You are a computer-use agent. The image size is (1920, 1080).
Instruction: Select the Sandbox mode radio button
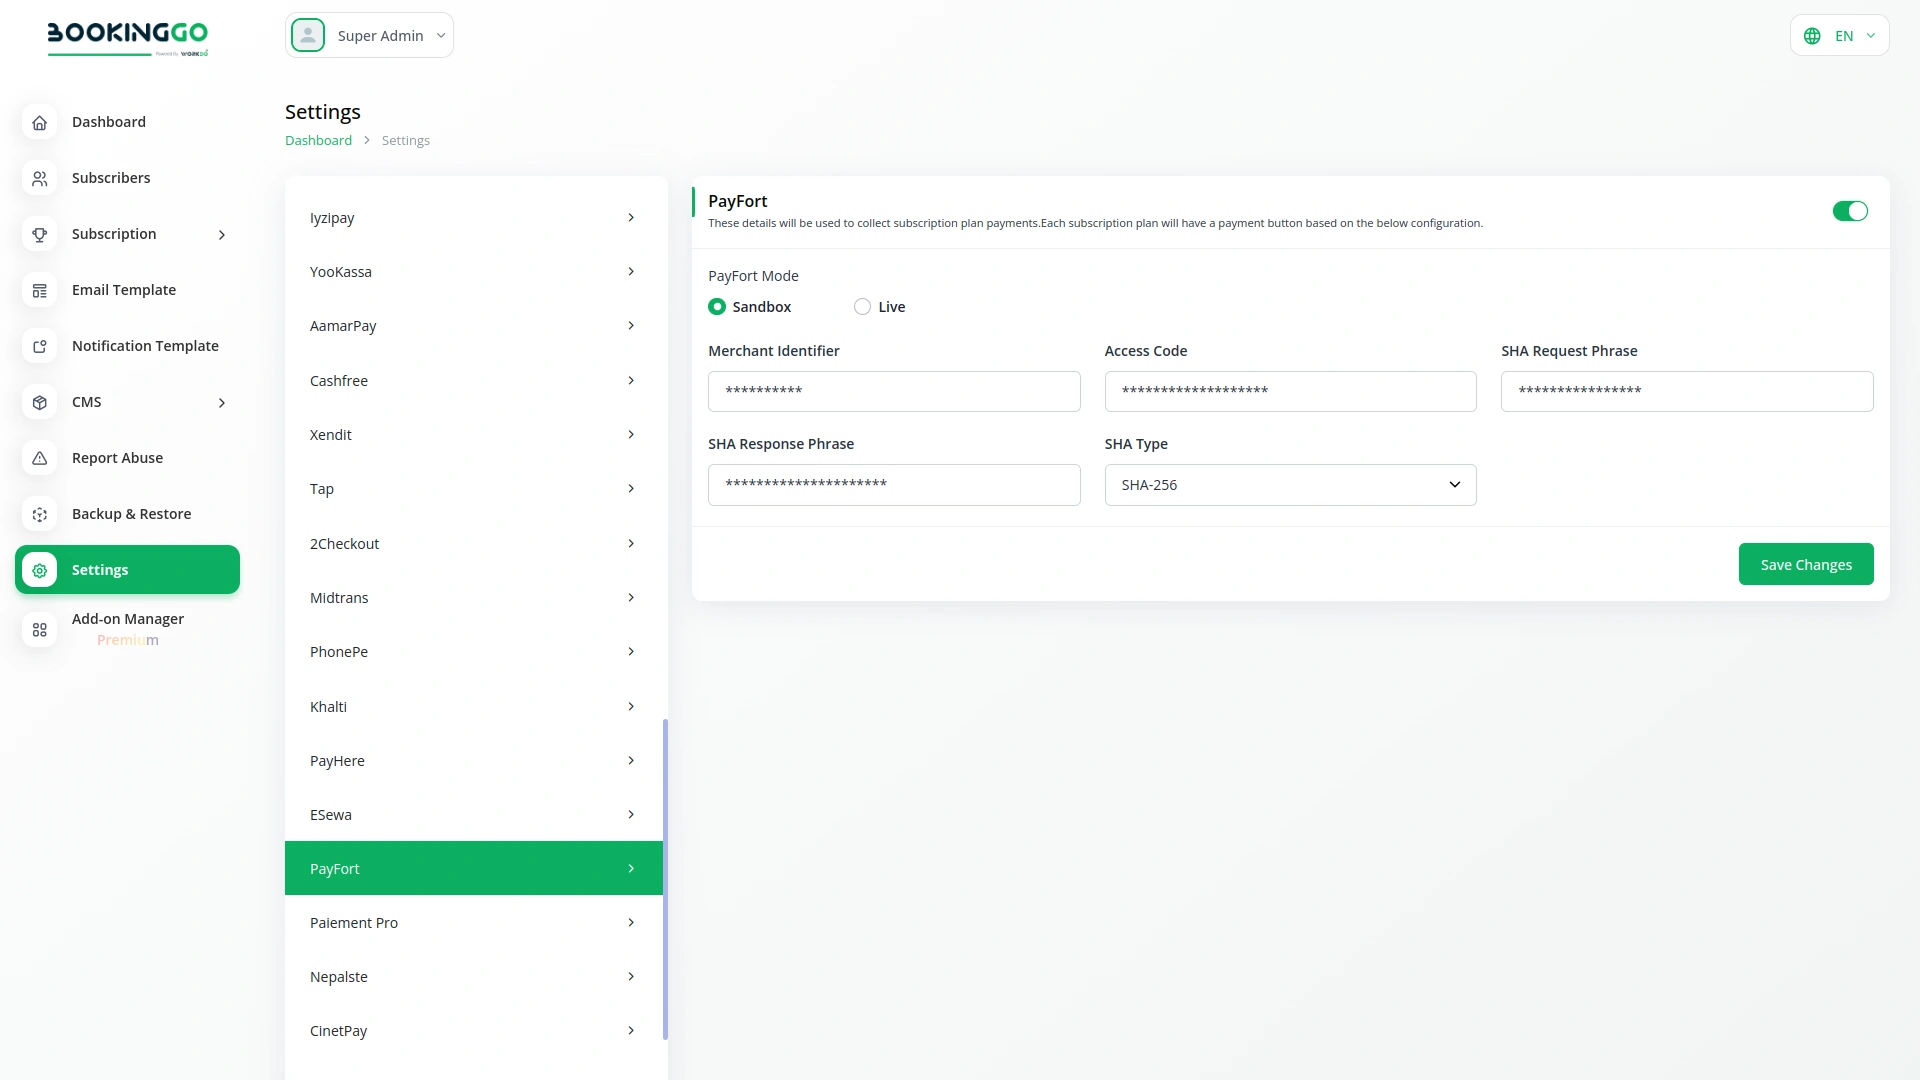717,306
